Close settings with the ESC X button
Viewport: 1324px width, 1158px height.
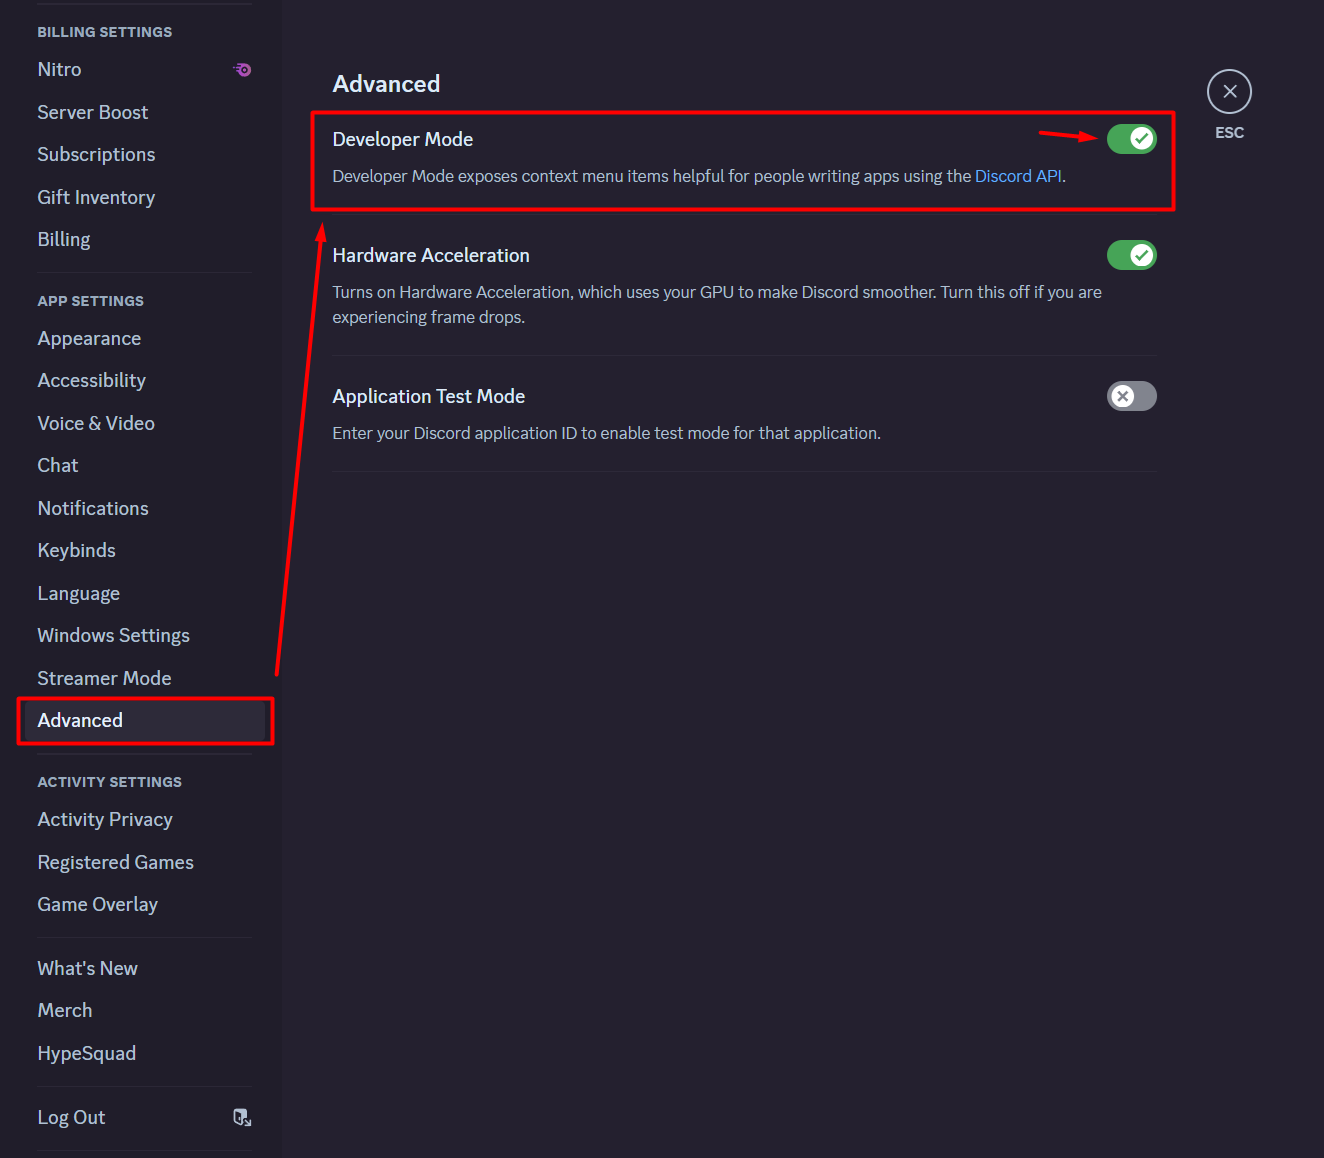point(1229,92)
